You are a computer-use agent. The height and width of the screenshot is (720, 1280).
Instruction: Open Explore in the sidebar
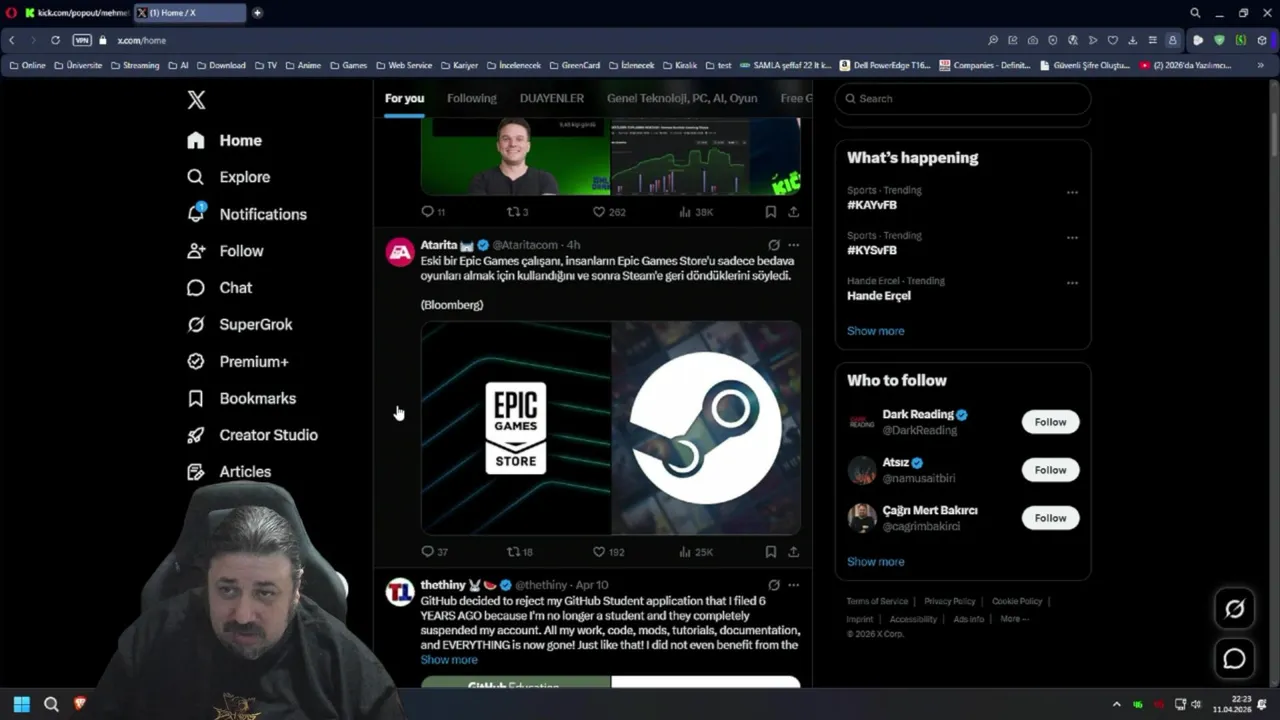click(x=229, y=177)
